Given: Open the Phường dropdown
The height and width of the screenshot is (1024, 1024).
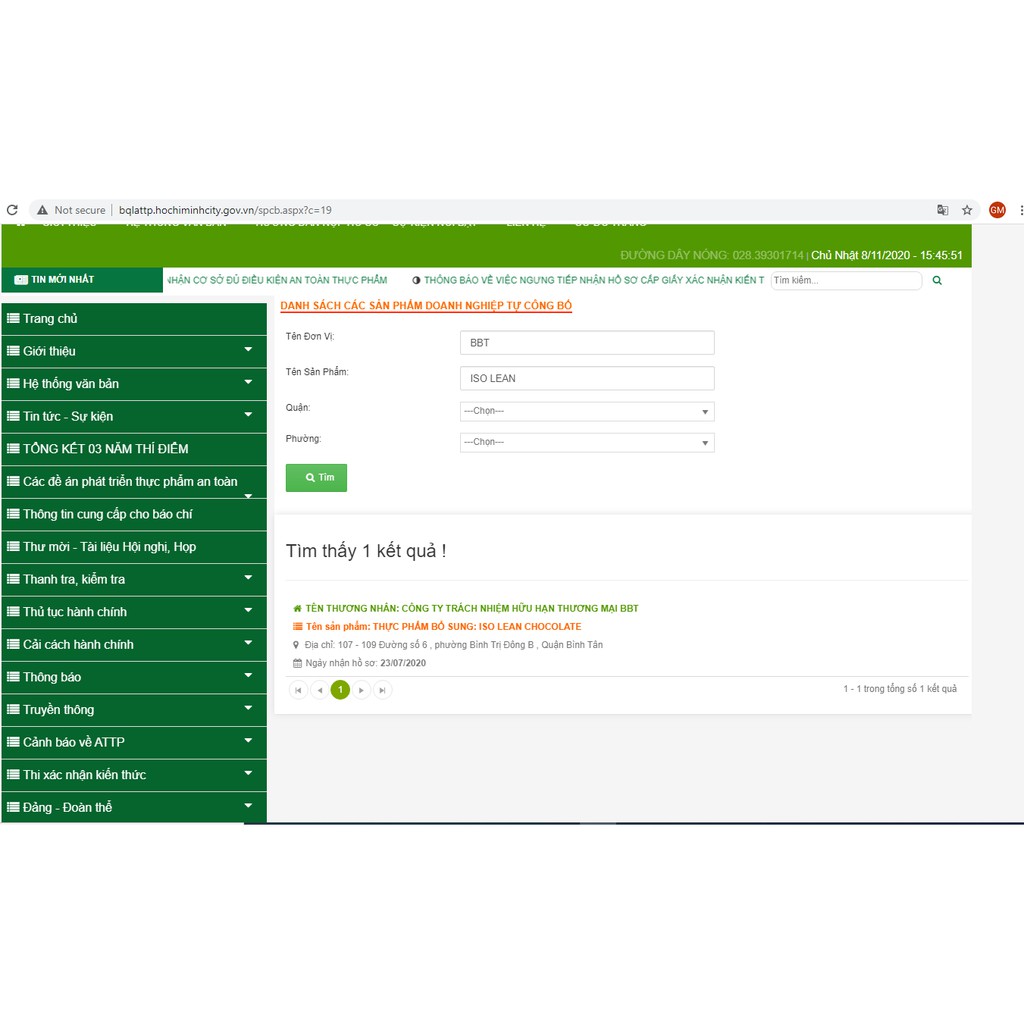Looking at the screenshot, I should (587, 442).
